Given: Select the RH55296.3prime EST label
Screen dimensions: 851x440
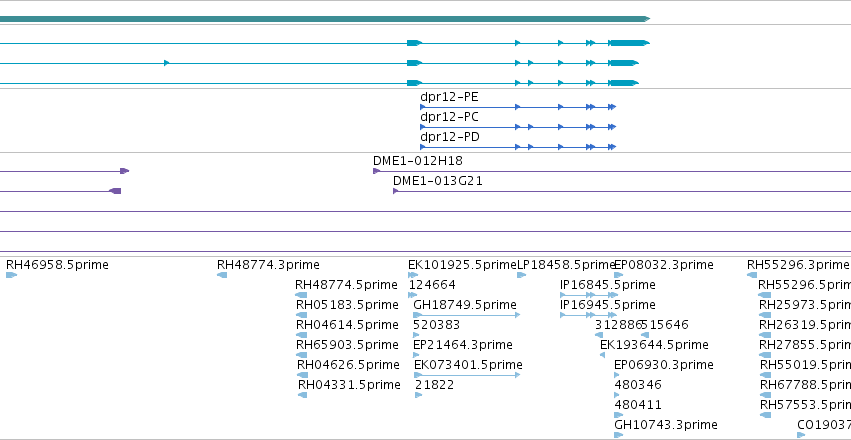Looking at the screenshot, I should (x=797, y=265).
